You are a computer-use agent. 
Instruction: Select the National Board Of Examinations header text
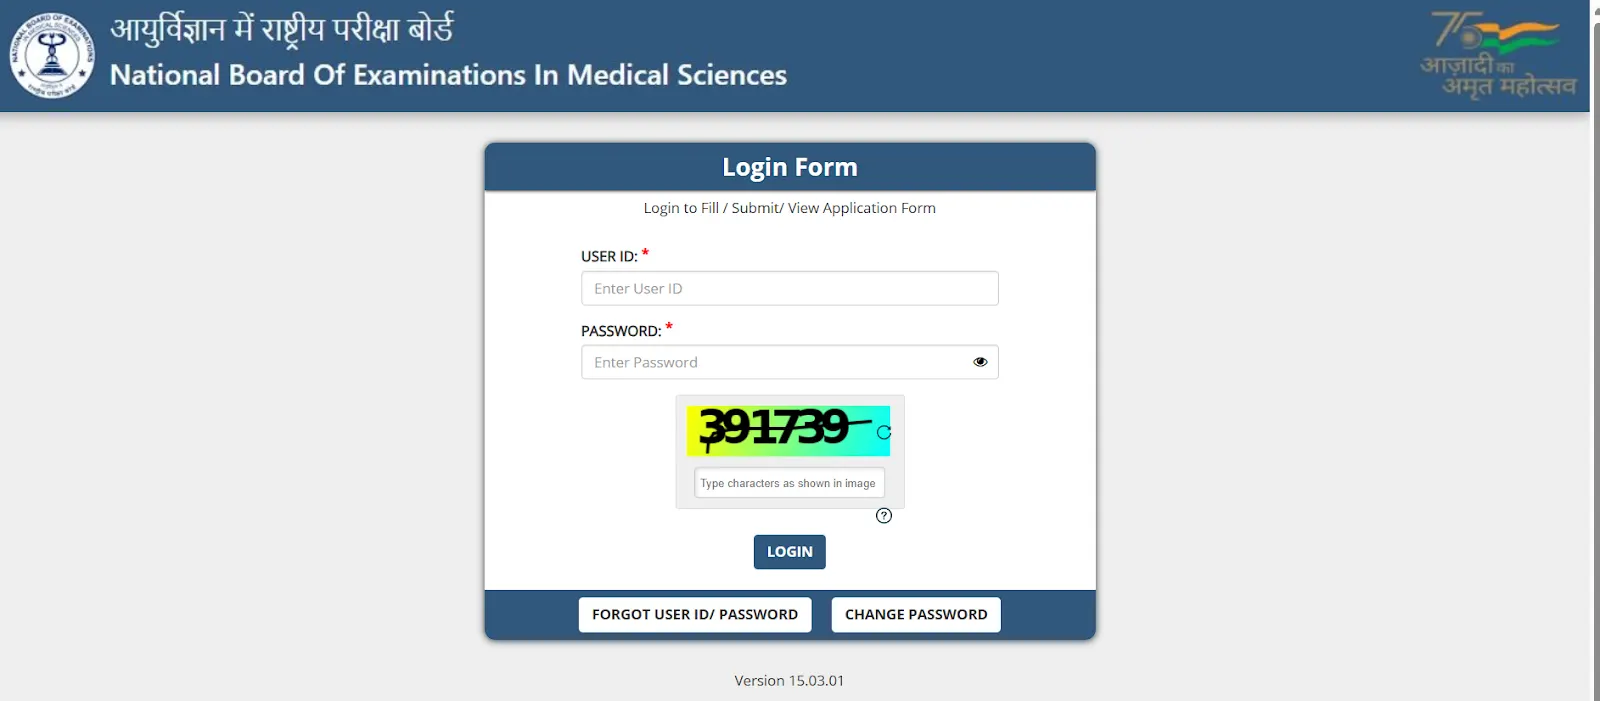tap(450, 75)
